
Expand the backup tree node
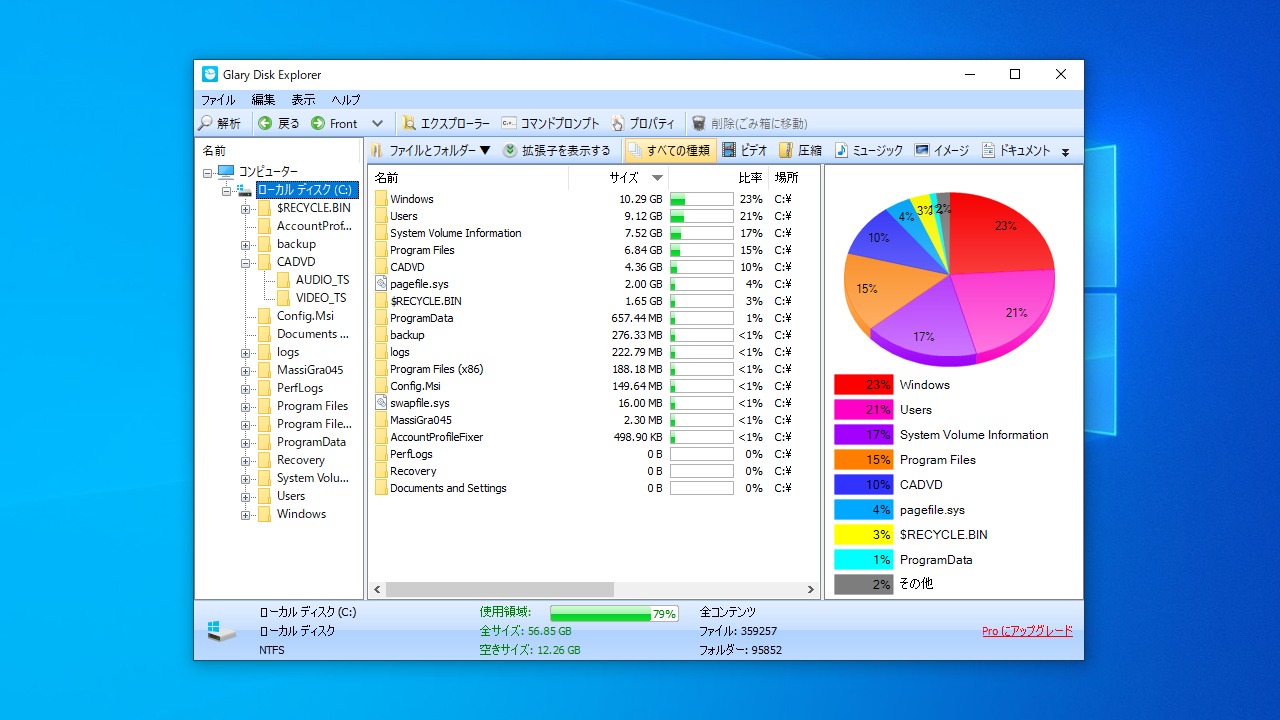pos(246,244)
